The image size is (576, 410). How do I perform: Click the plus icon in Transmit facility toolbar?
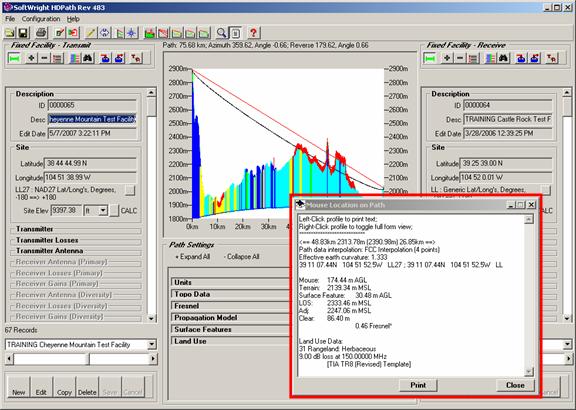pyautogui.click(x=32, y=58)
